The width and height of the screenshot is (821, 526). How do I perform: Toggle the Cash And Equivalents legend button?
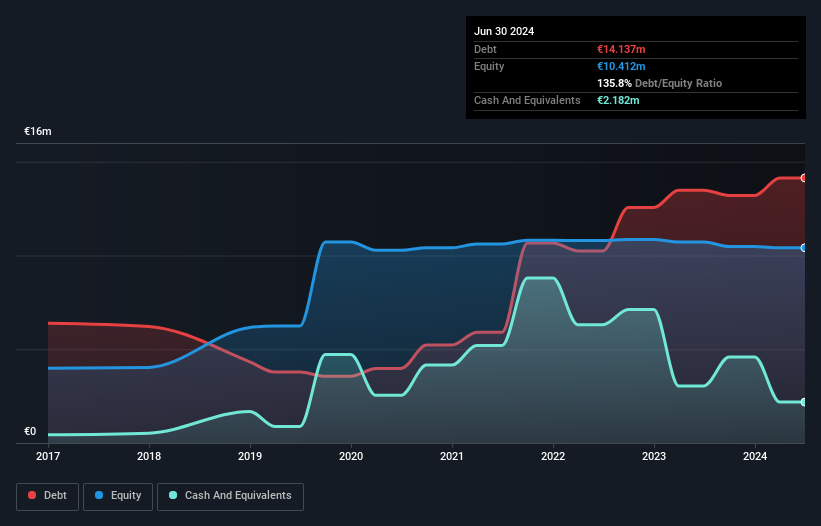[230, 496]
